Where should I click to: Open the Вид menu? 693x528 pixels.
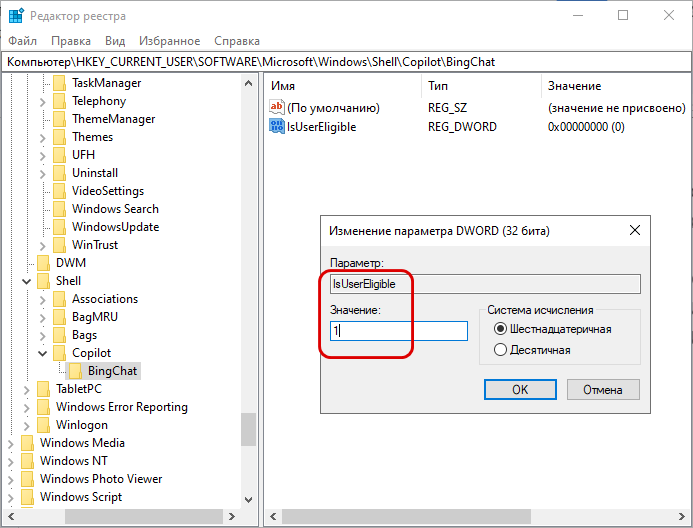tap(115, 41)
